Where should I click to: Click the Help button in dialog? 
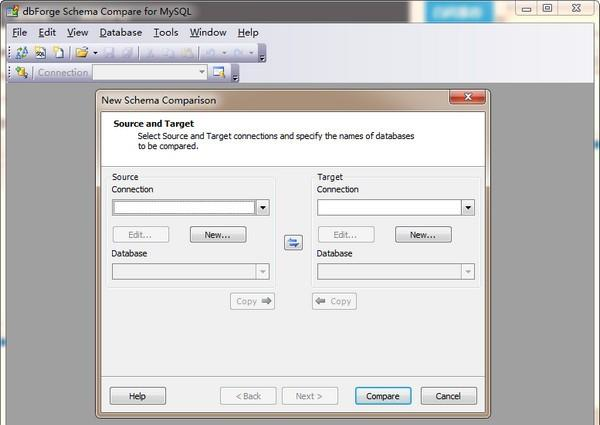coord(138,396)
